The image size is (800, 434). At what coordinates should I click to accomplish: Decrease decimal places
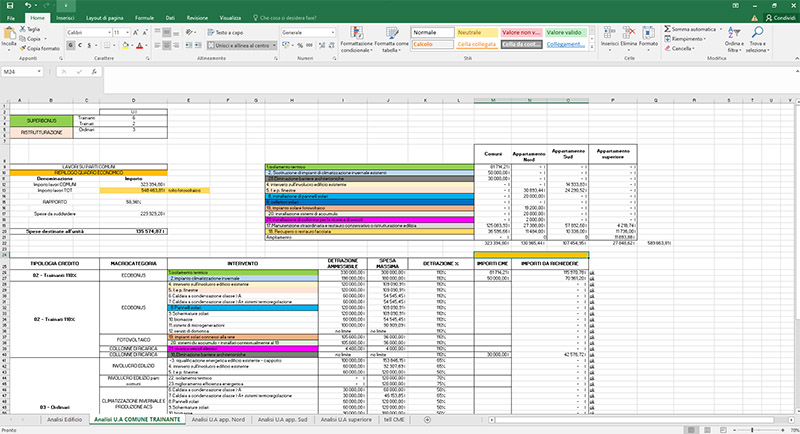pyautogui.click(x=332, y=45)
